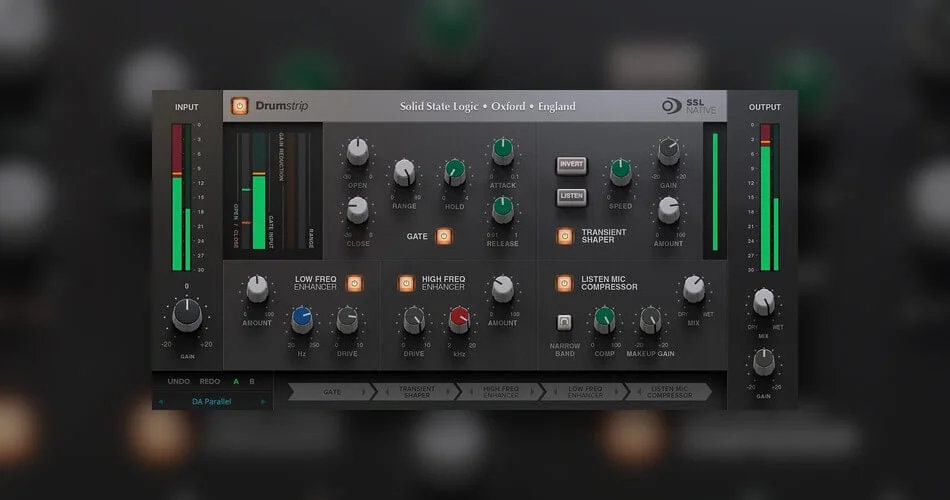
Task: Click the red kHz frequency knob
Action: click(x=459, y=320)
